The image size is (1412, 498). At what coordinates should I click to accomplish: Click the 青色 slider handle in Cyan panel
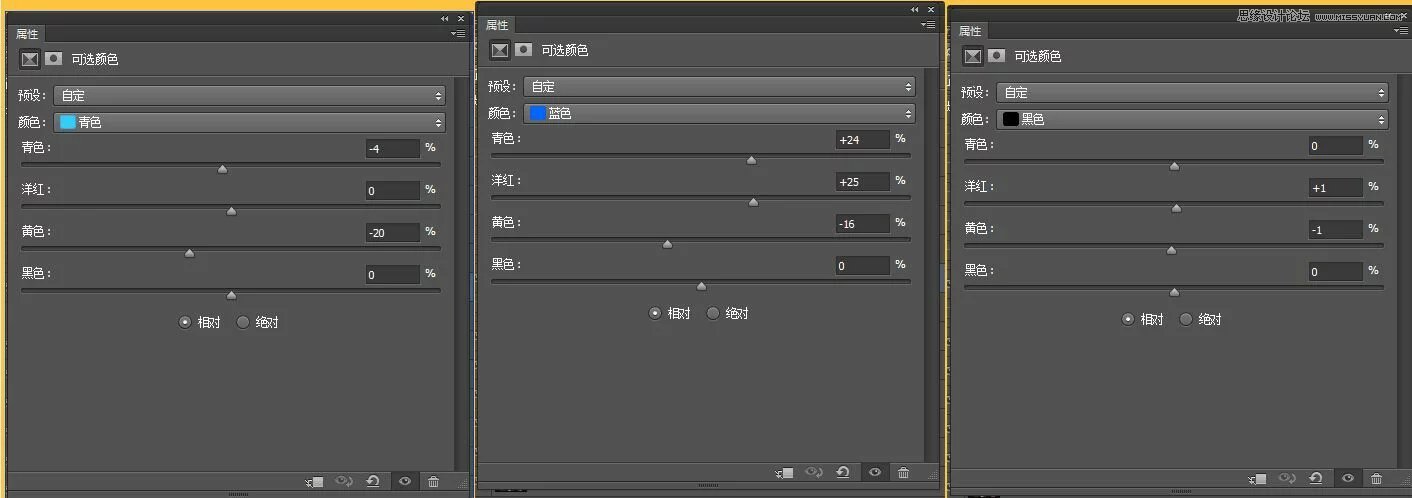click(x=222, y=169)
